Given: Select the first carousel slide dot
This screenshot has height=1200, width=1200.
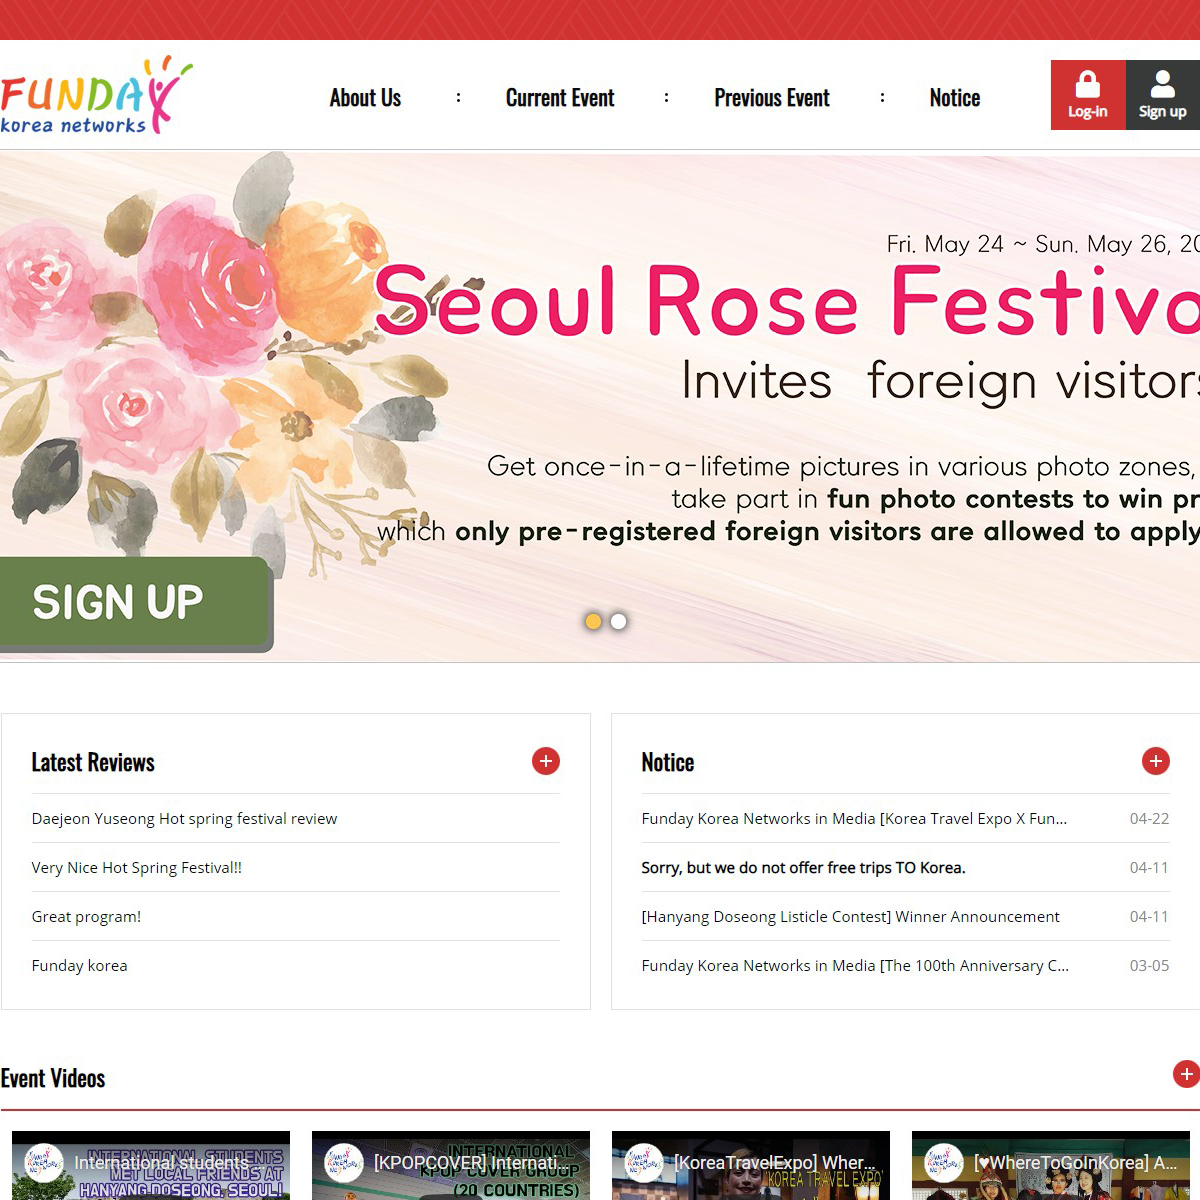Looking at the screenshot, I should point(593,621).
